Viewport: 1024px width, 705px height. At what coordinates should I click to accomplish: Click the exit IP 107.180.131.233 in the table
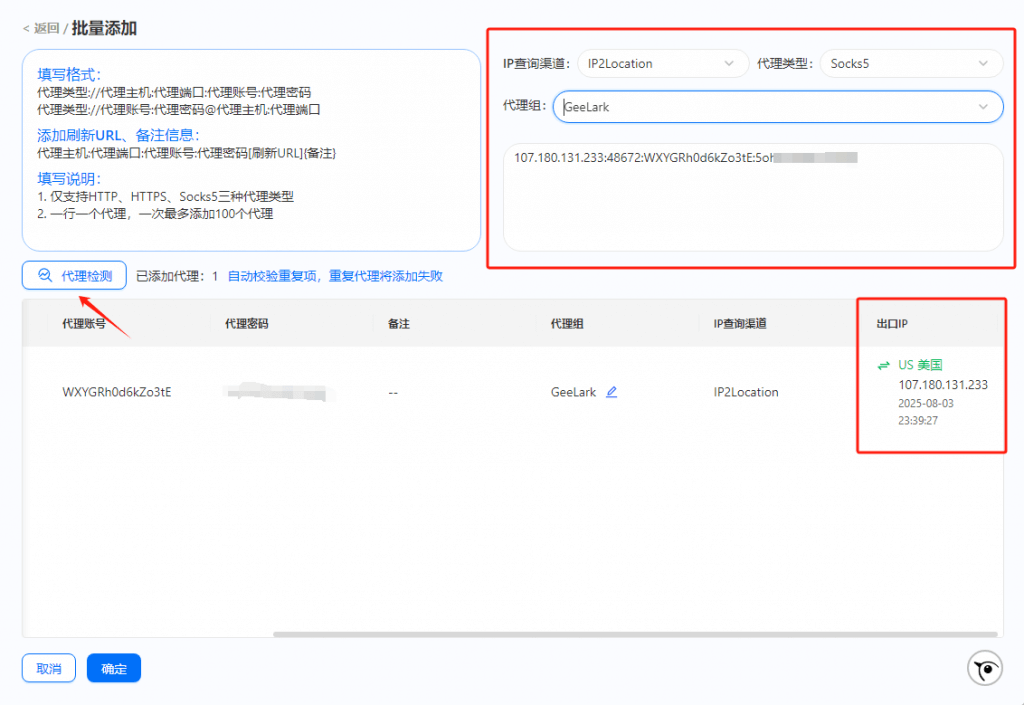click(942, 385)
